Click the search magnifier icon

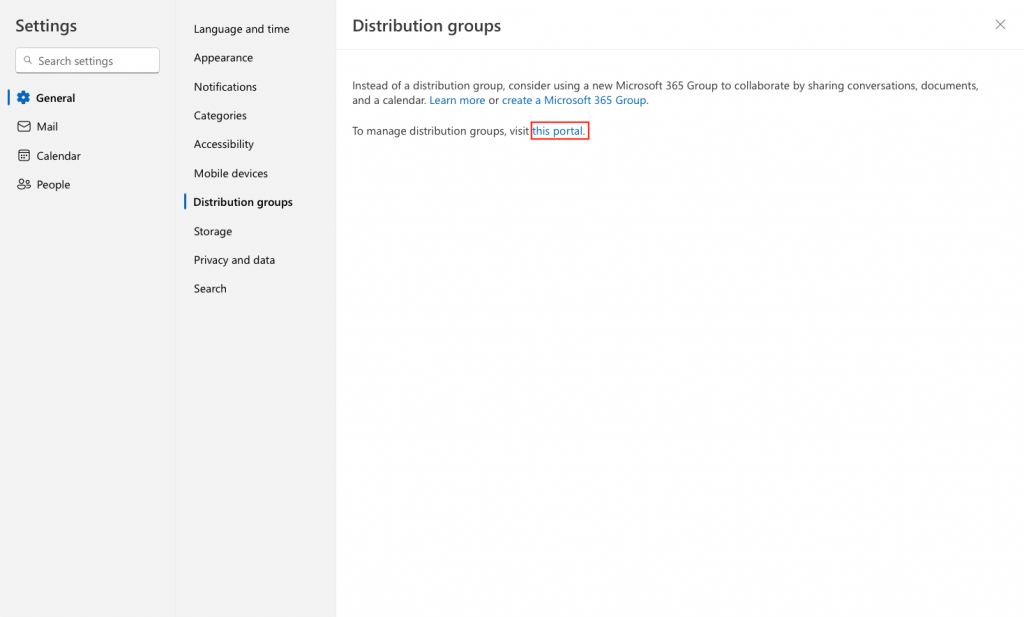pyautogui.click(x=27, y=60)
